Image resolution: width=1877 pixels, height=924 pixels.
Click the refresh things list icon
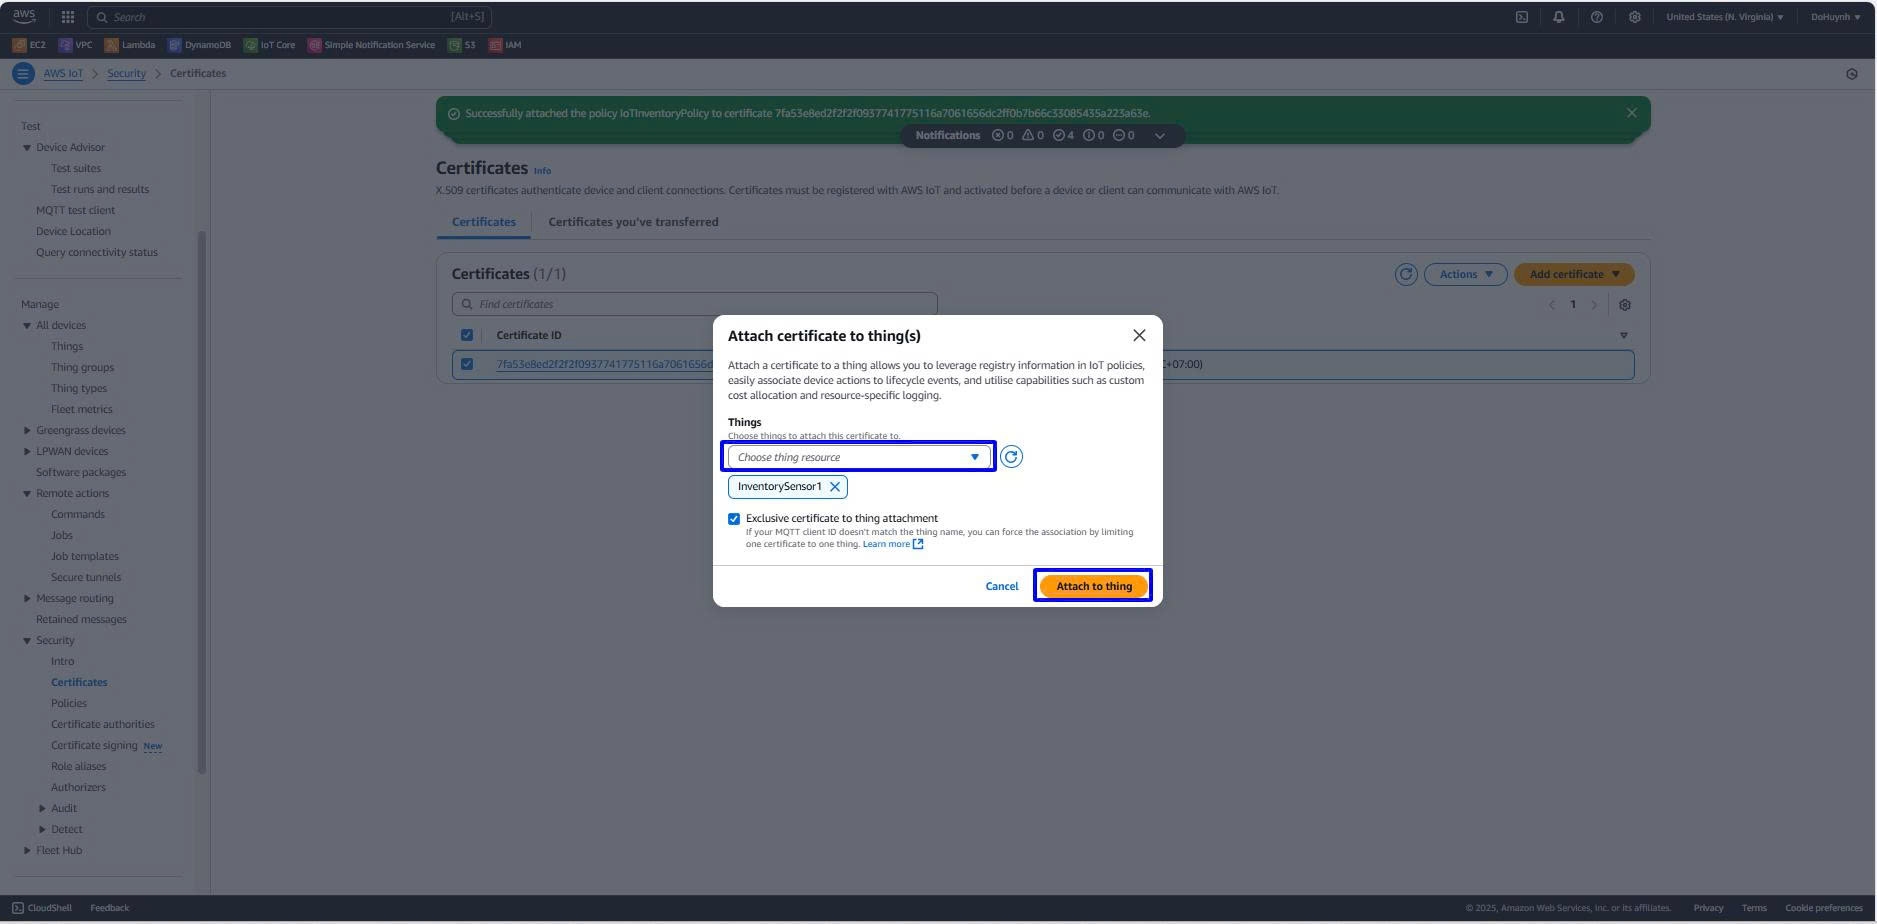coord(1011,457)
